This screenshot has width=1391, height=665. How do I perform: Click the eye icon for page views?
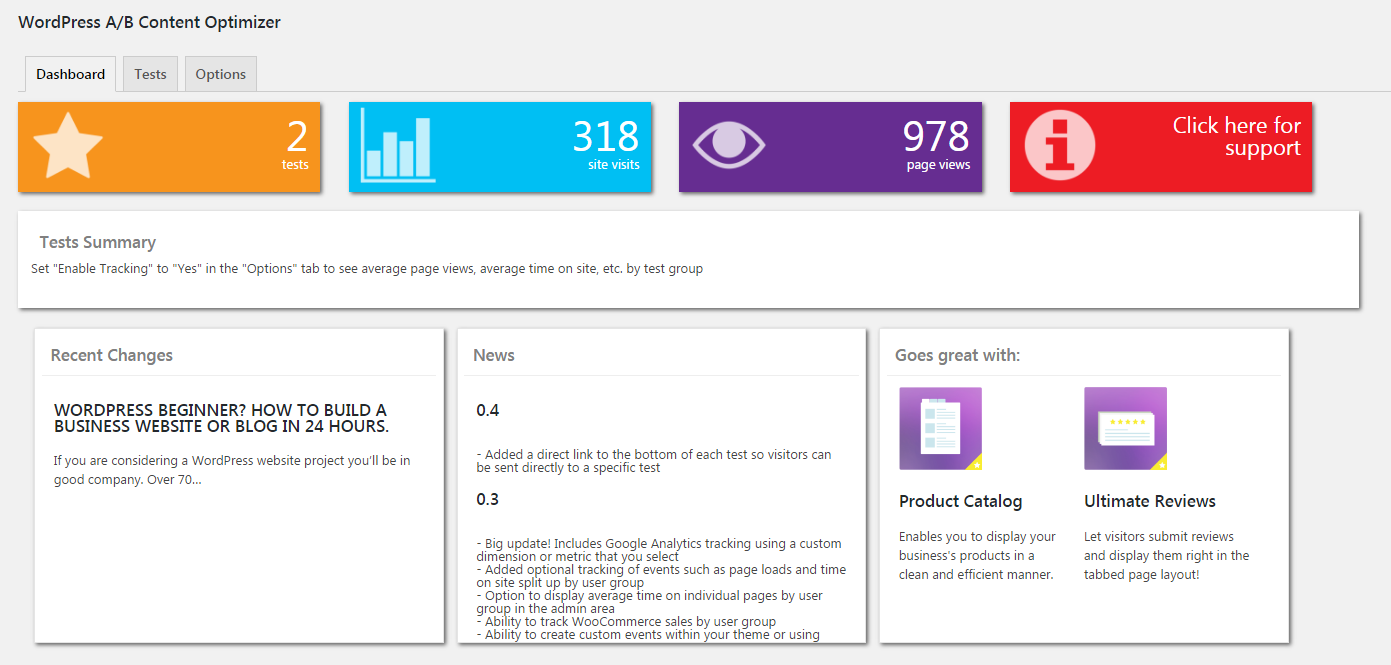[x=729, y=143]
